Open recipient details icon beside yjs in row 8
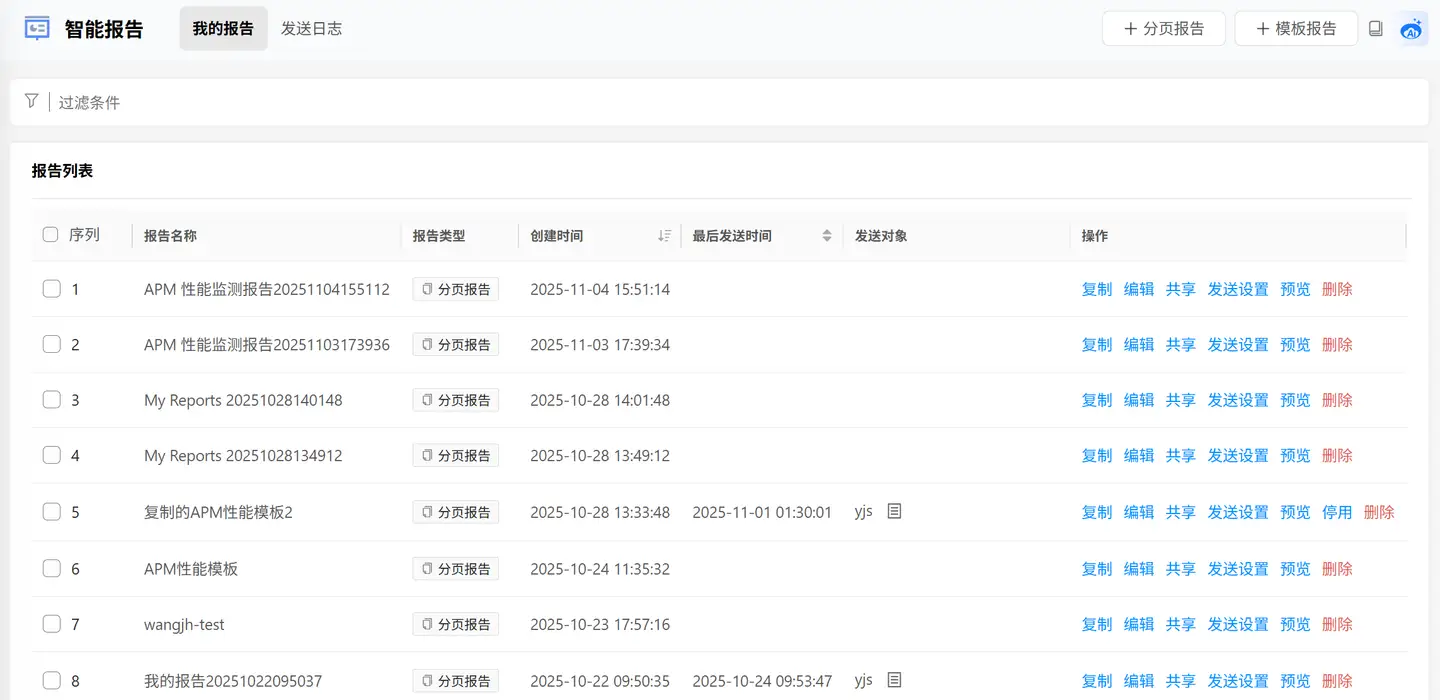 (895, 680)
